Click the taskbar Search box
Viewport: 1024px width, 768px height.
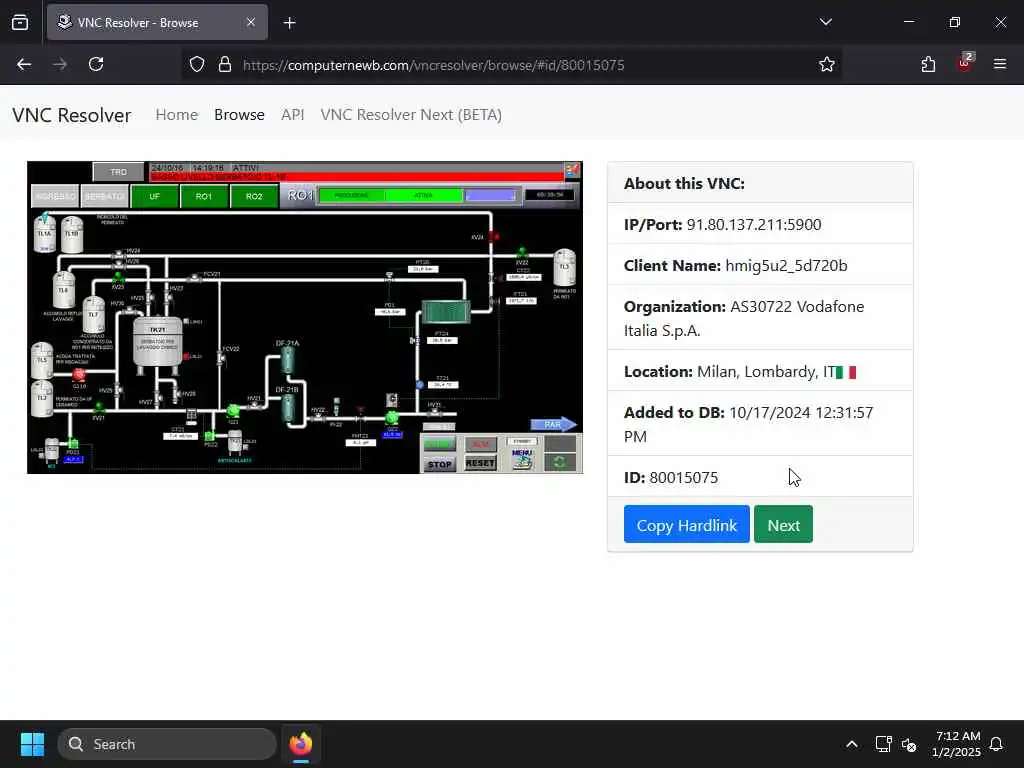167,744
